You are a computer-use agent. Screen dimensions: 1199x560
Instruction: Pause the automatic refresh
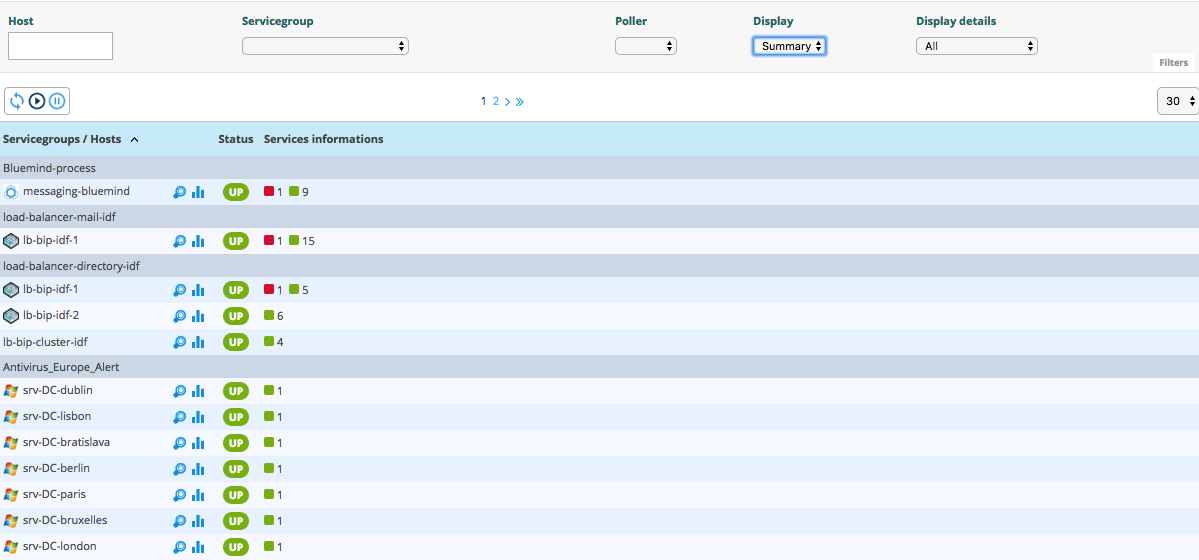pyautogui.click(x=57, y=101)
